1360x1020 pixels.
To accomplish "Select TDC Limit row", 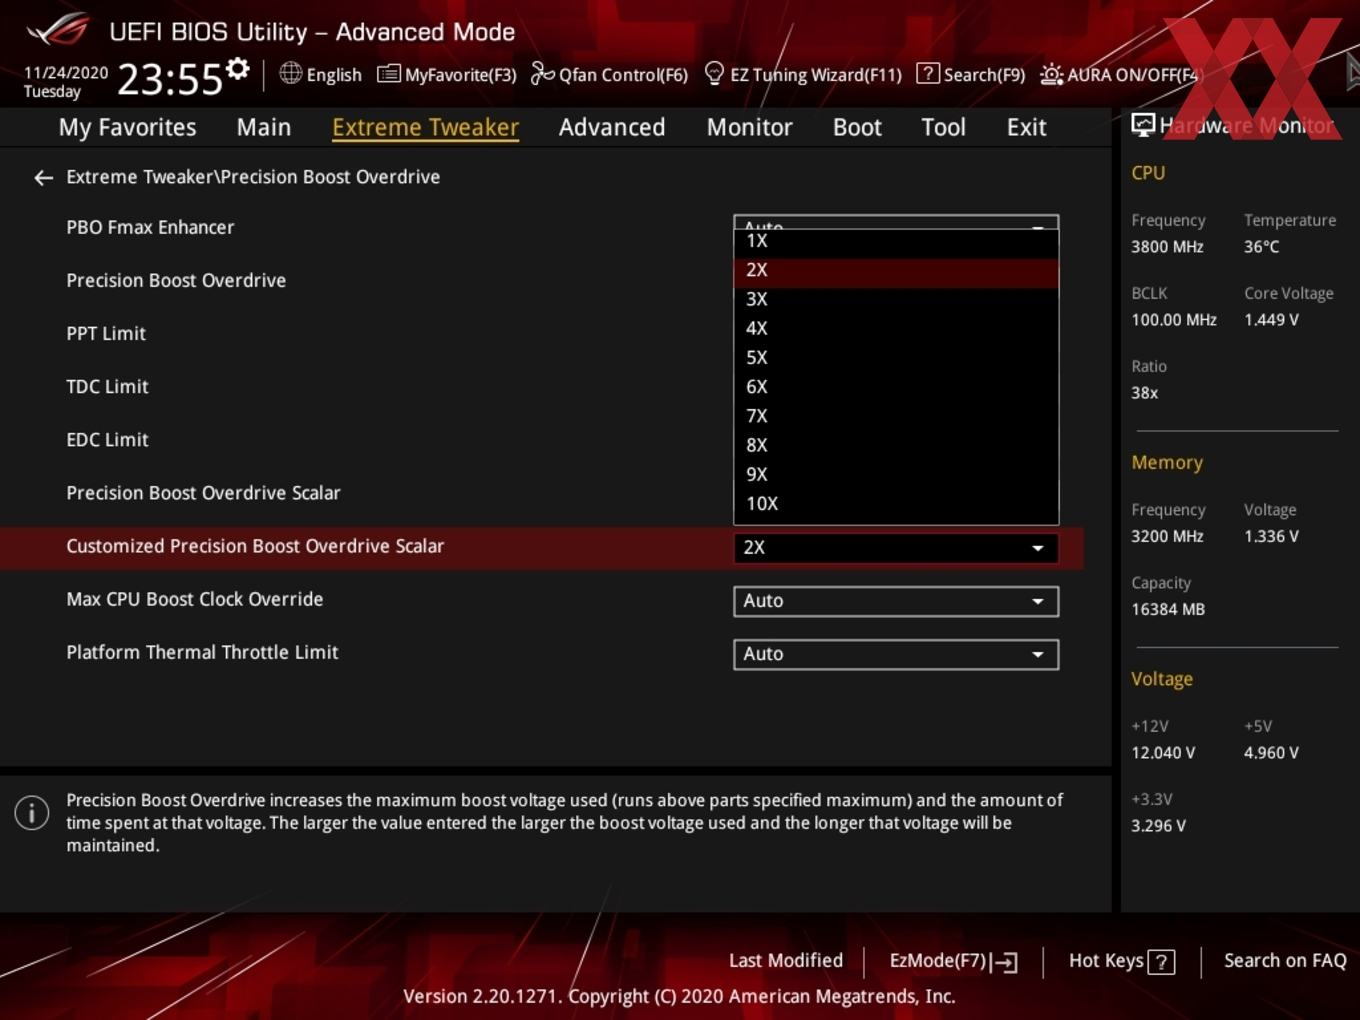I will point(541,386).
